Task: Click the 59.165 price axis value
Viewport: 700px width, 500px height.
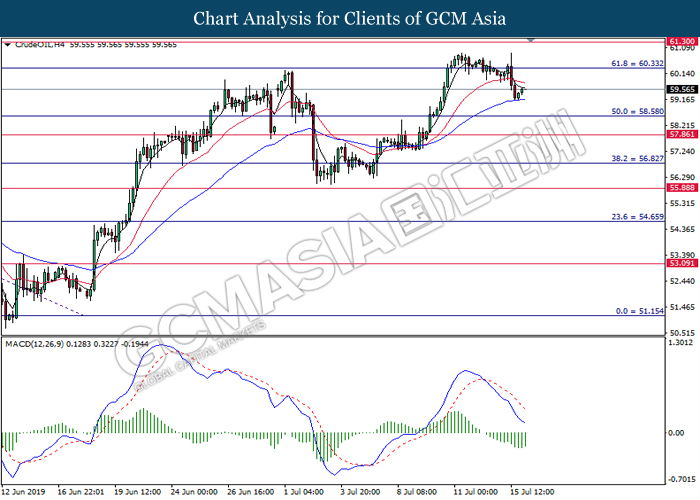Action: 682,100
